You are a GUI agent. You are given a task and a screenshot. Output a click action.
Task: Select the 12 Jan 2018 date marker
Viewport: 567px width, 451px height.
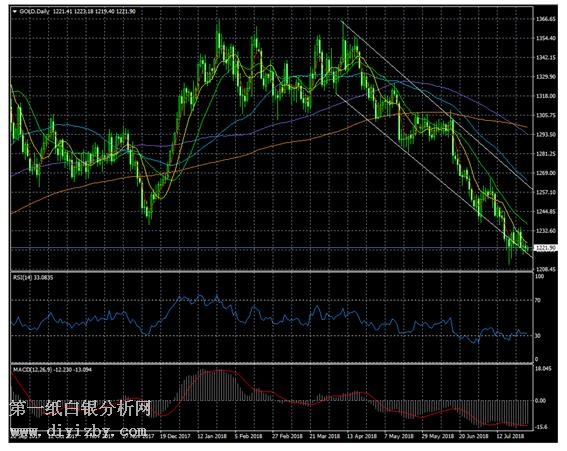point(212,436)
